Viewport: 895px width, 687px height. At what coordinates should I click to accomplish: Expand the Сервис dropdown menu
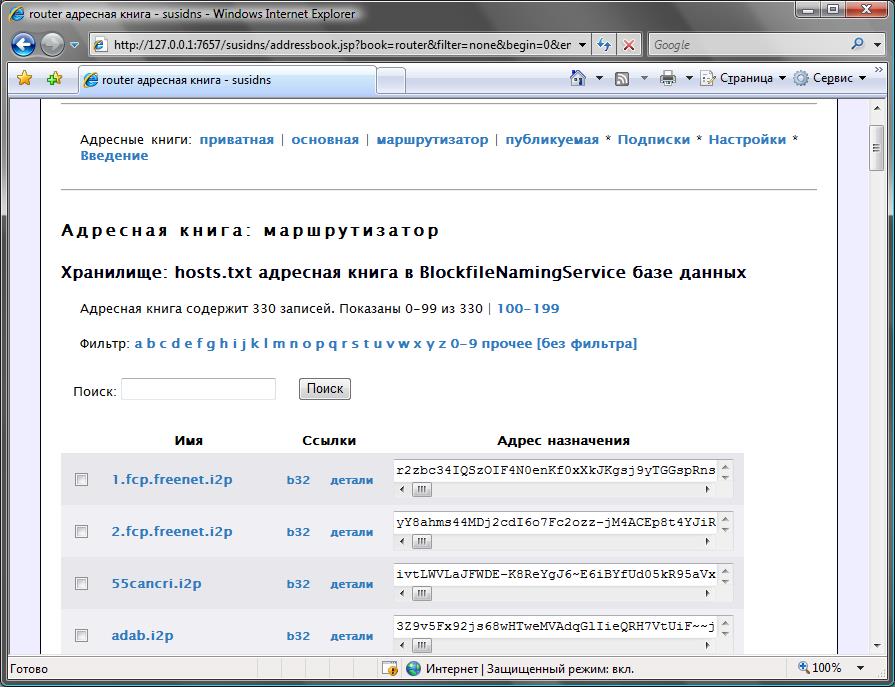(x=832, y=78)
